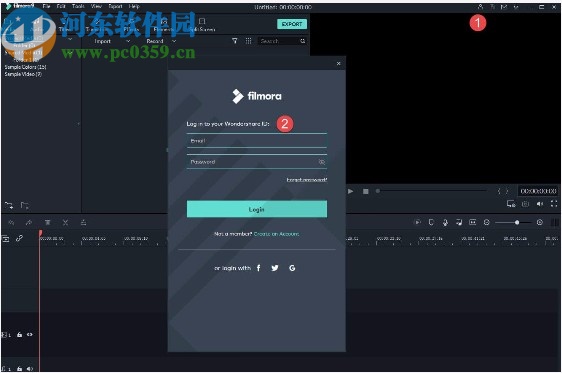Toggle lock on video track 1

19,335
